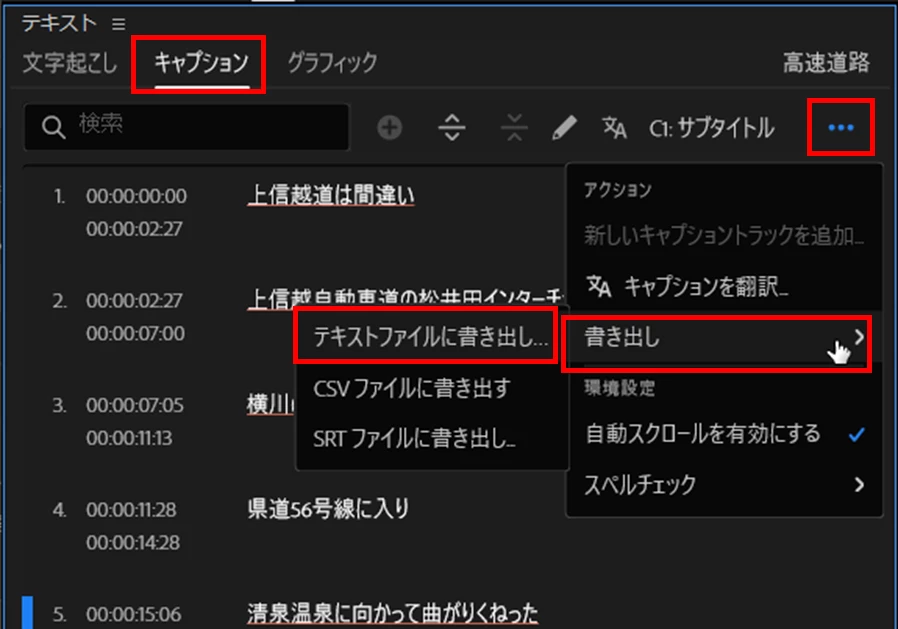Click caption number 4. label
The height and width of the screenshot is (629, 898).
click(x=60, y=510)
